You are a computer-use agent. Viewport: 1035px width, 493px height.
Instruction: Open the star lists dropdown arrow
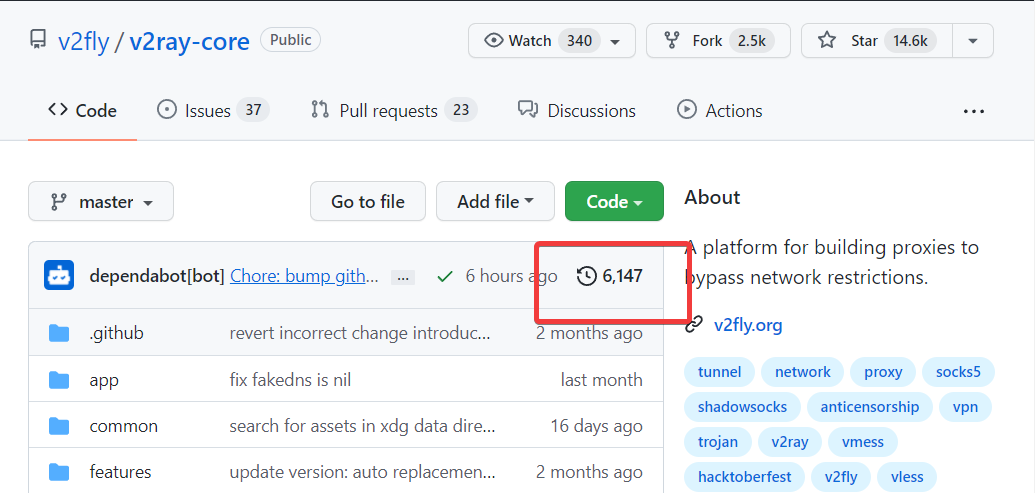pyautogui.click(x=973, y=41)
